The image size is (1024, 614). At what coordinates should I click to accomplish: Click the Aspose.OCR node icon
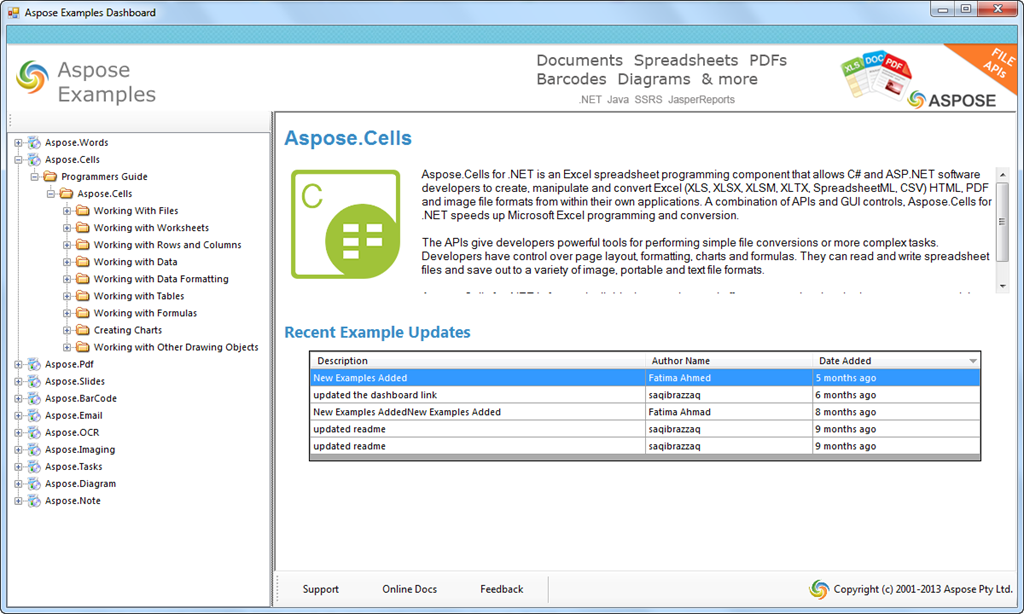point(34,432)
